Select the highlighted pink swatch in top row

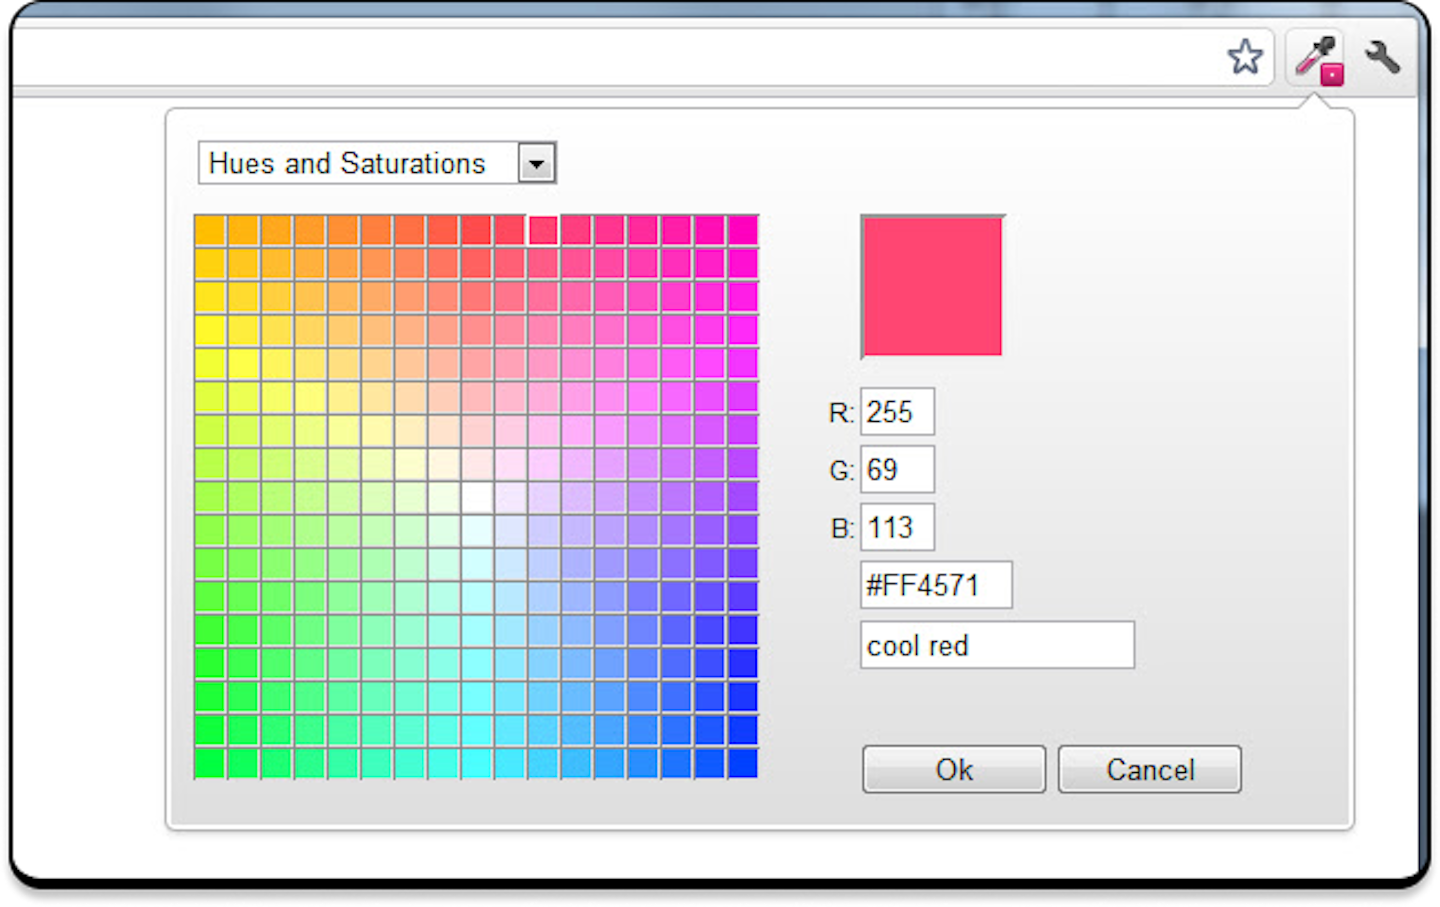pos(543,231)
